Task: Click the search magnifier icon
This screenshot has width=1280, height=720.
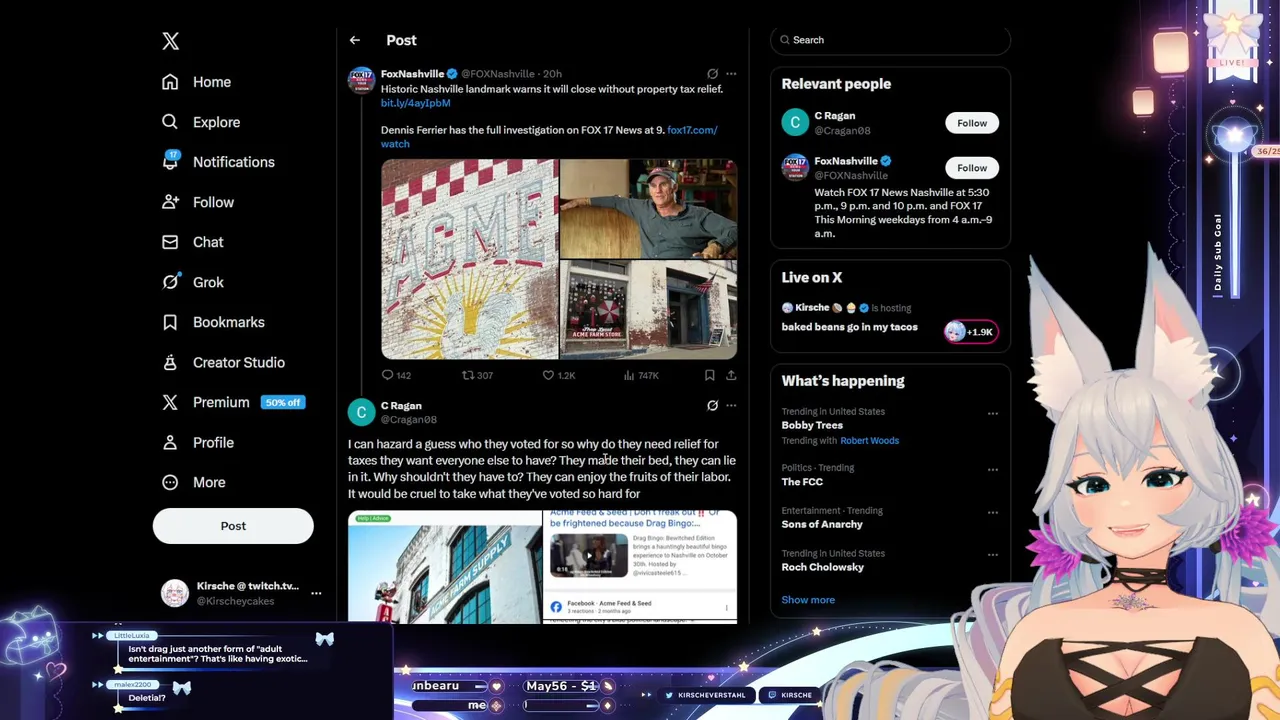Action: tap(785, 40)
